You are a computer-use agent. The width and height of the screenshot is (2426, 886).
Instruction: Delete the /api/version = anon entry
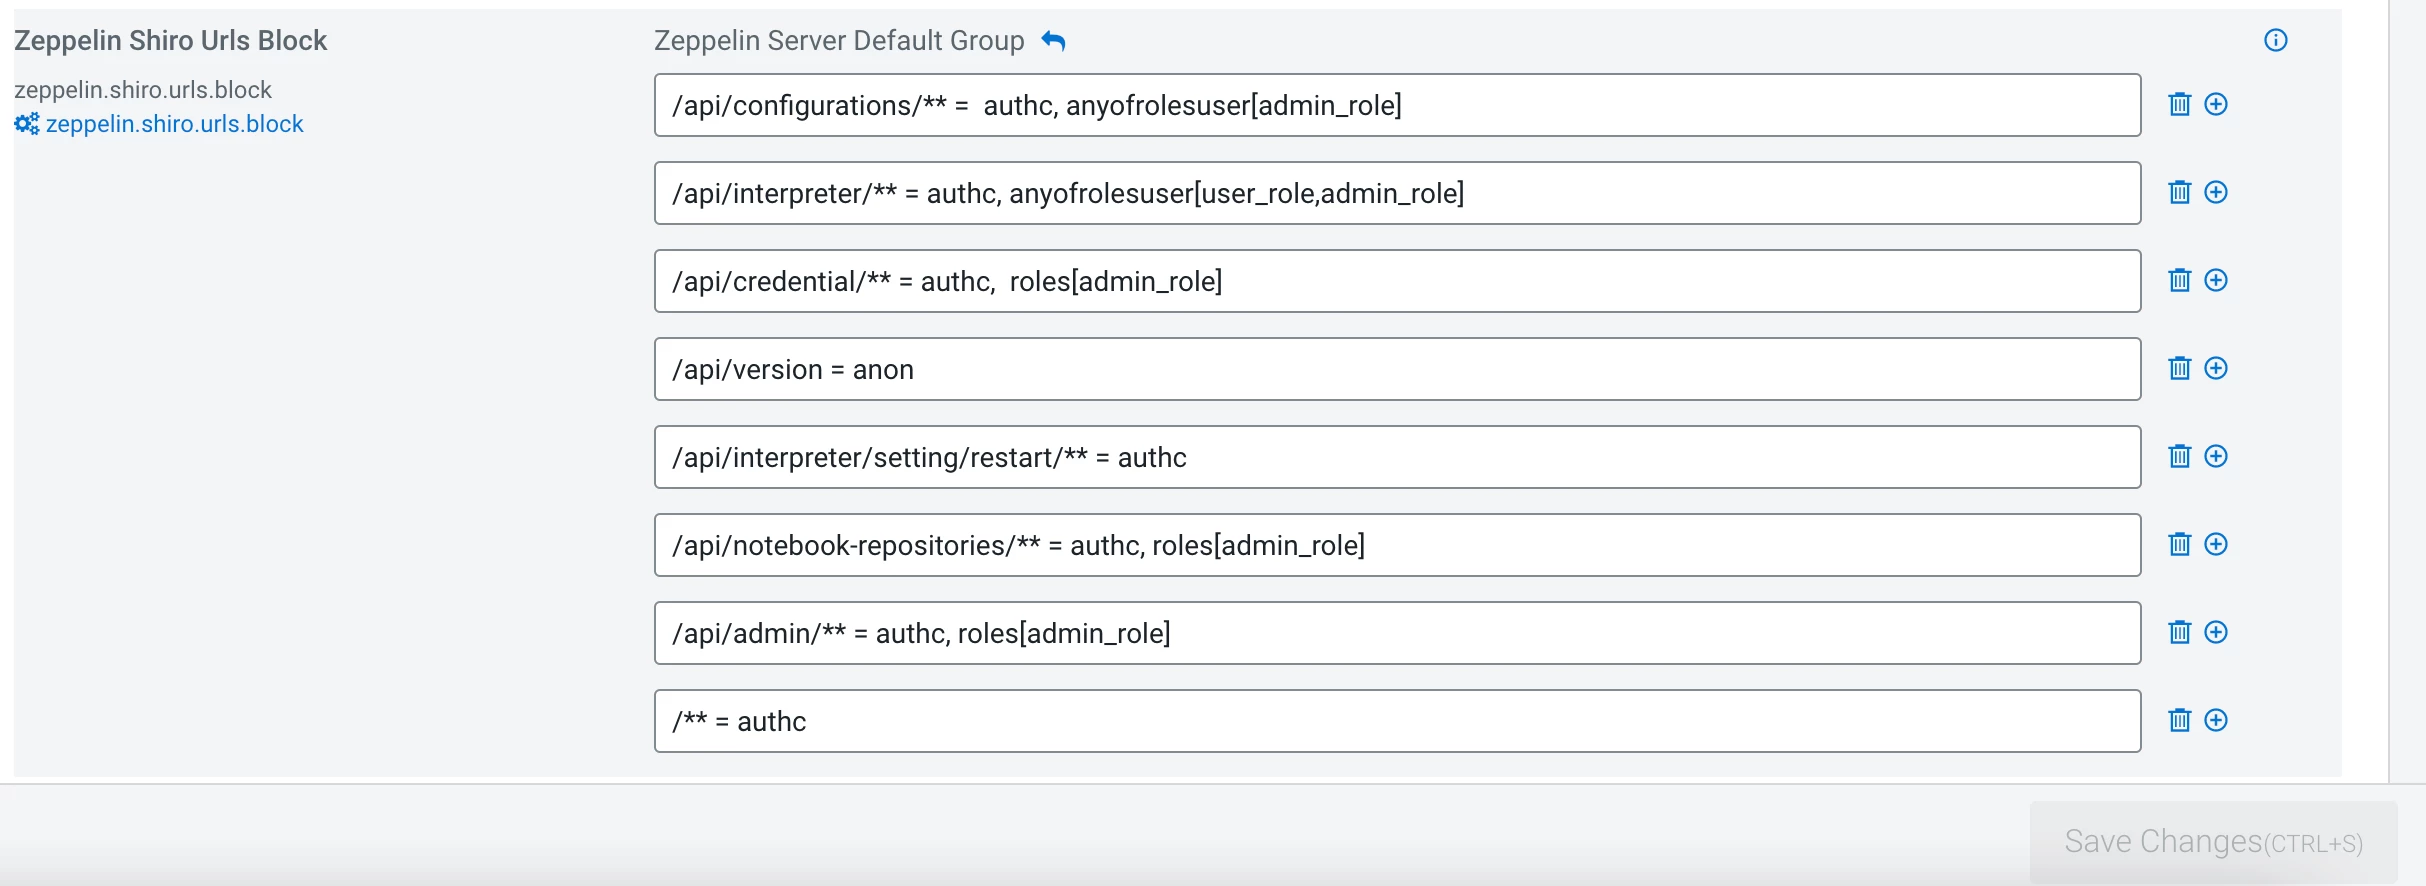coord(2180,368)
